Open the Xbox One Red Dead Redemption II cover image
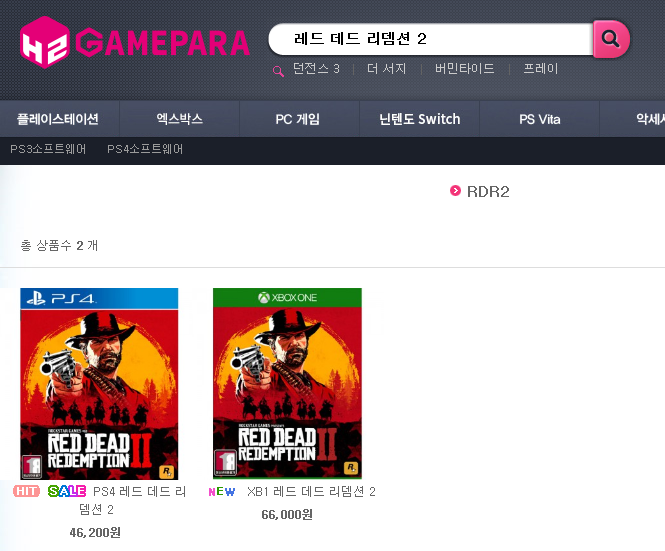This screenshot has width=665, height=551. click(287, 383)
